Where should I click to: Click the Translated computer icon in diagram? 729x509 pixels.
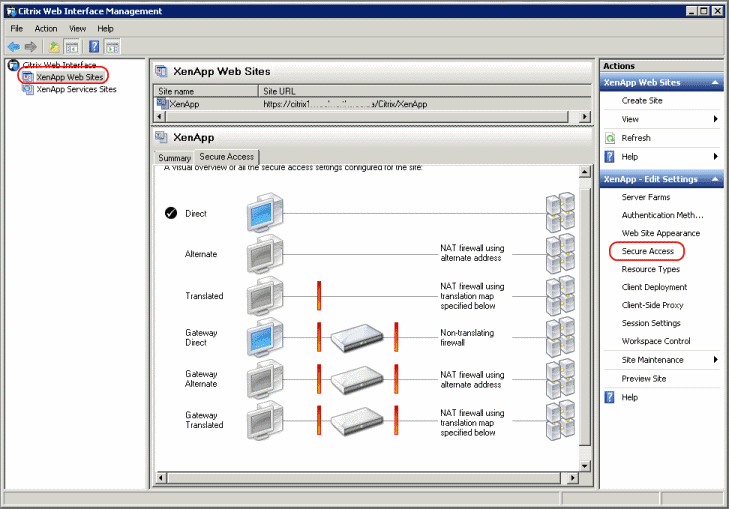(x=265, y=296)
